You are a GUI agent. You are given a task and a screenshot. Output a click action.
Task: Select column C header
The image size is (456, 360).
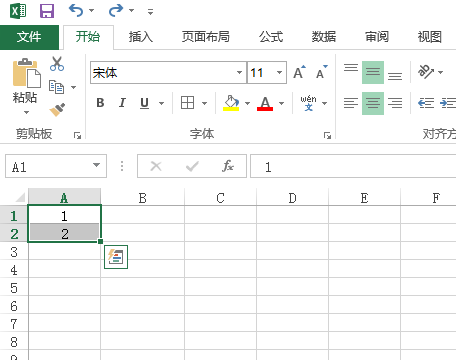coord(220,198)
